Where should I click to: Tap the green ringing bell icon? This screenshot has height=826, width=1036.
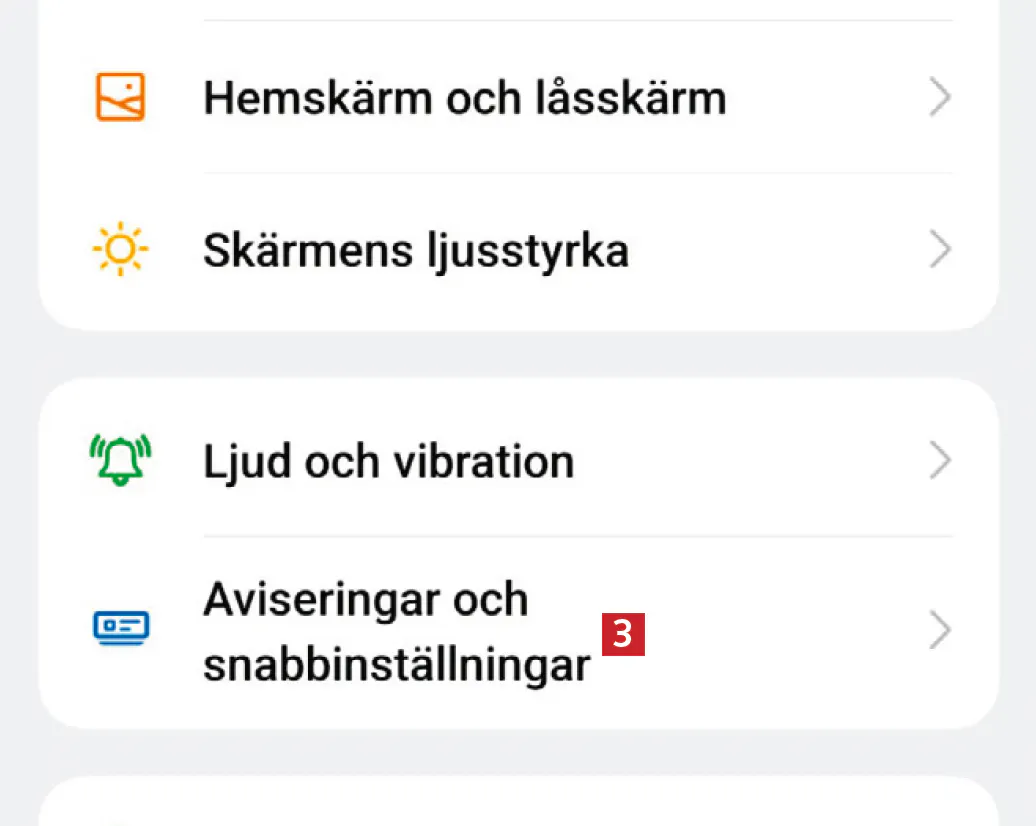(120, 461)
